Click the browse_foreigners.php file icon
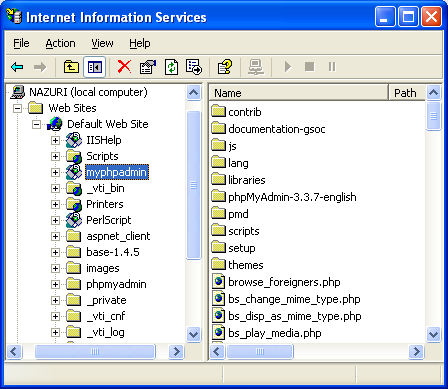 tap(219, 282)
